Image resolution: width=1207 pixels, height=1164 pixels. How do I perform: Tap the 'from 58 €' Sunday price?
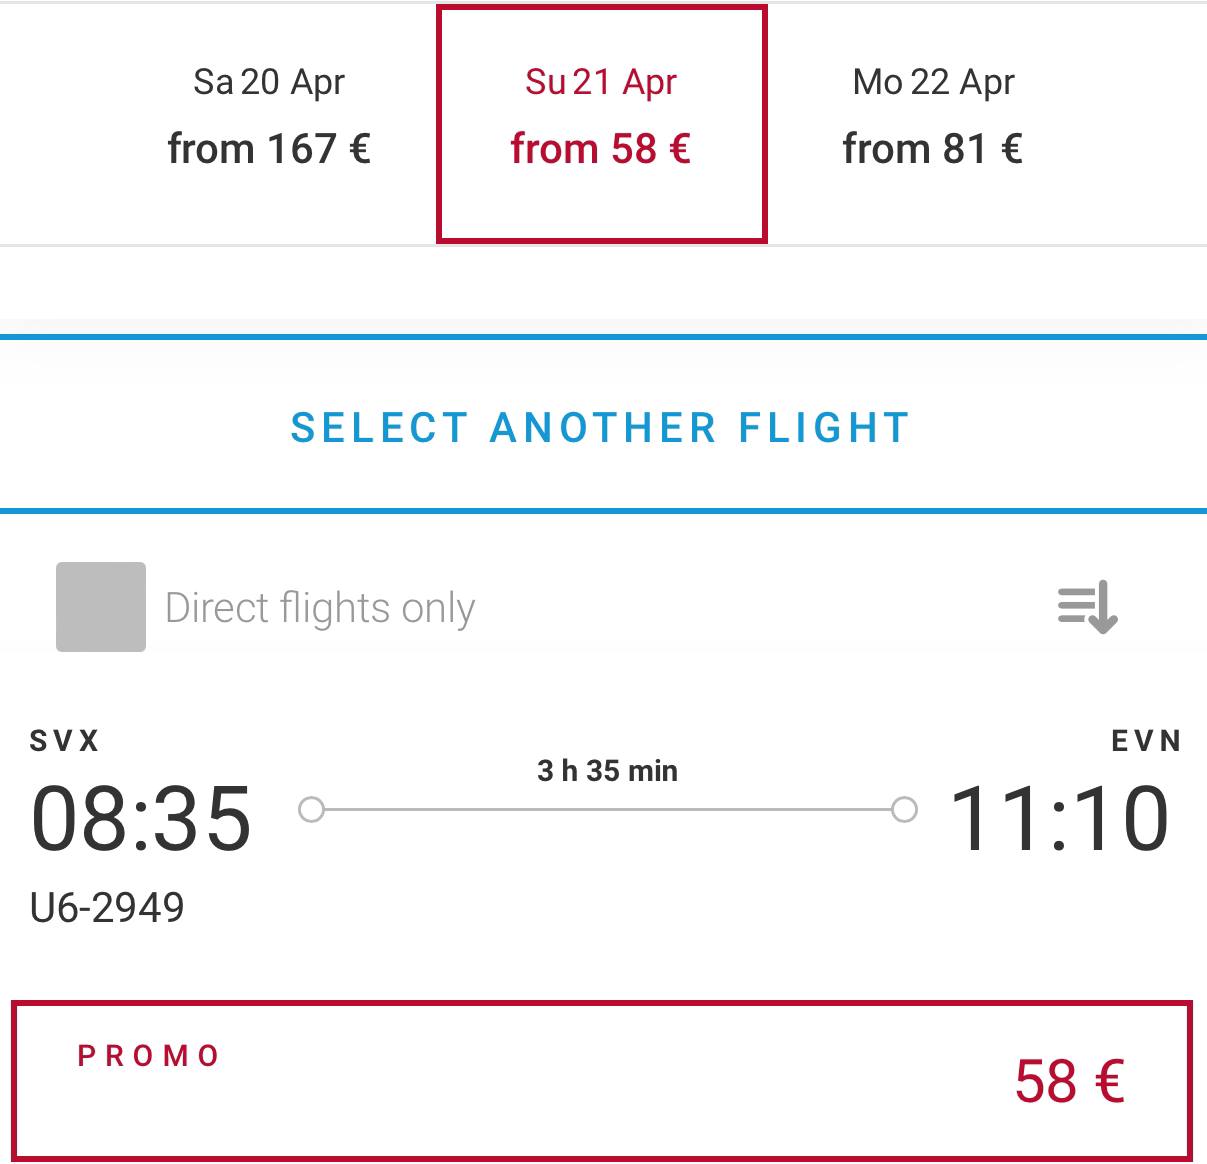coord(601,149)
